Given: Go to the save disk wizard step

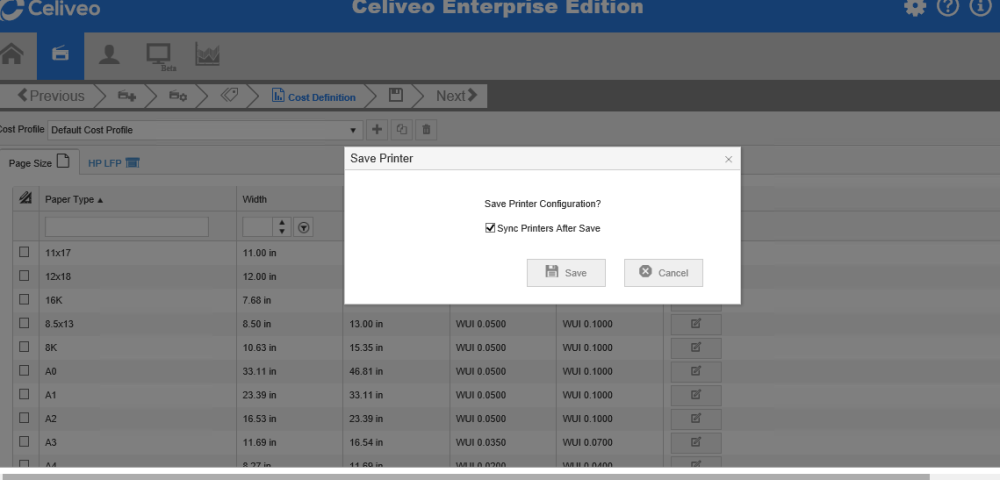Looking at the screenshot, I should (x=395, y=96).
